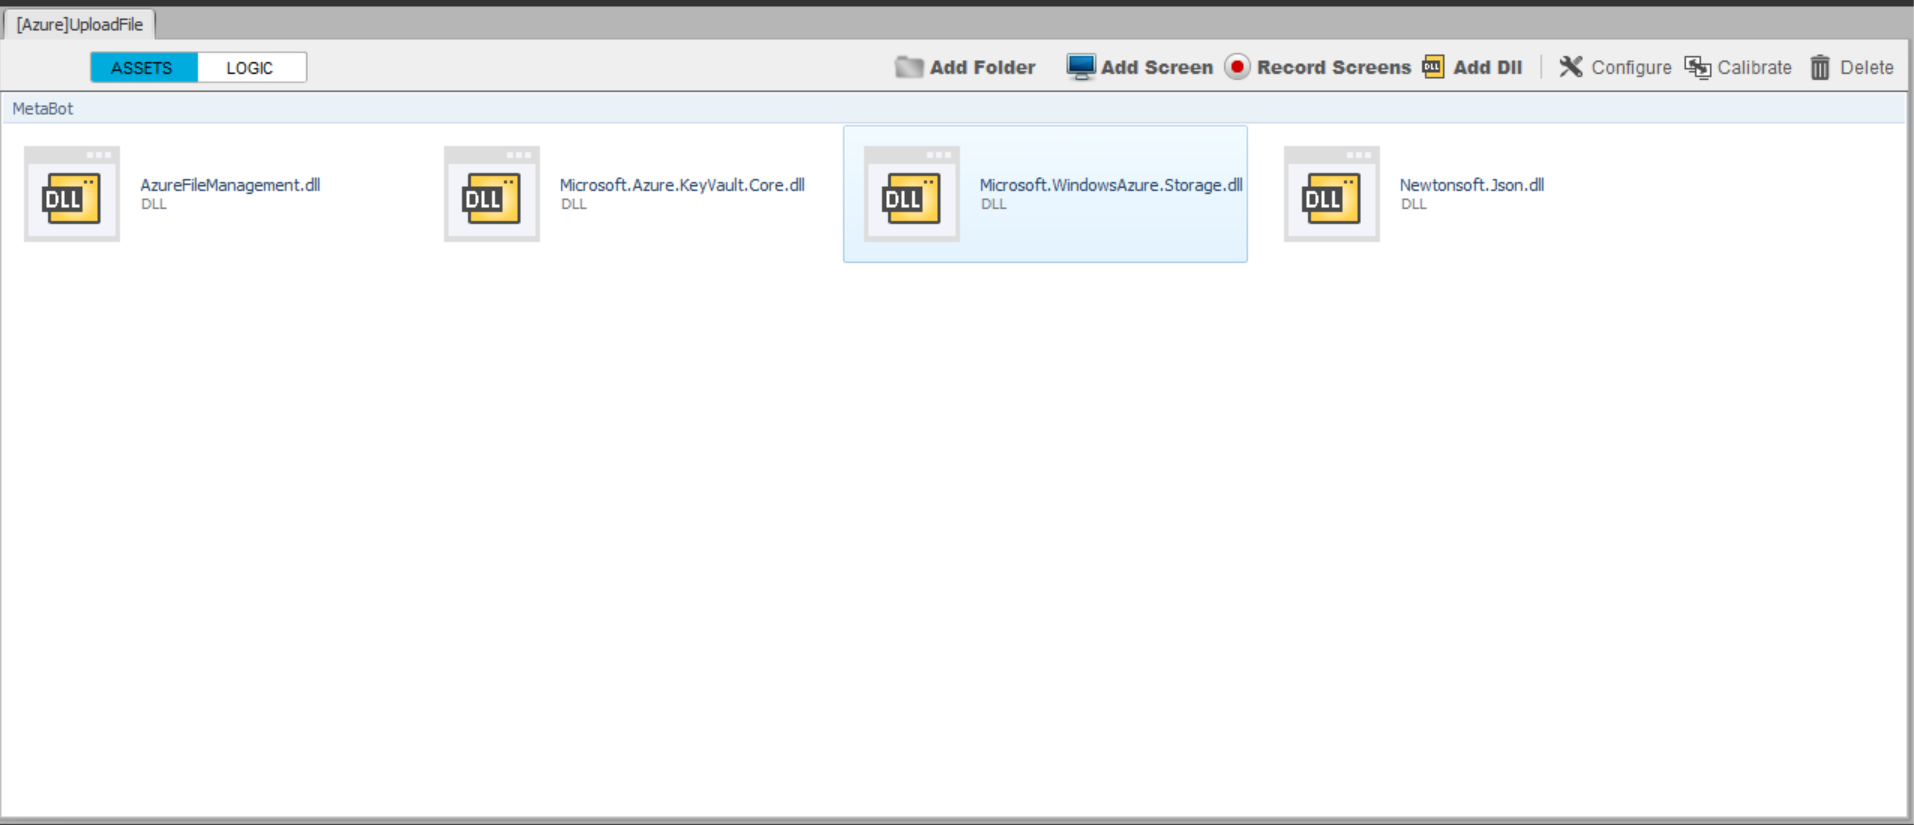Viewport: 1914px width, 825px height.
Task: Start Record Screens via its label
Action: pyautogui.click(x=1334, y=67)
